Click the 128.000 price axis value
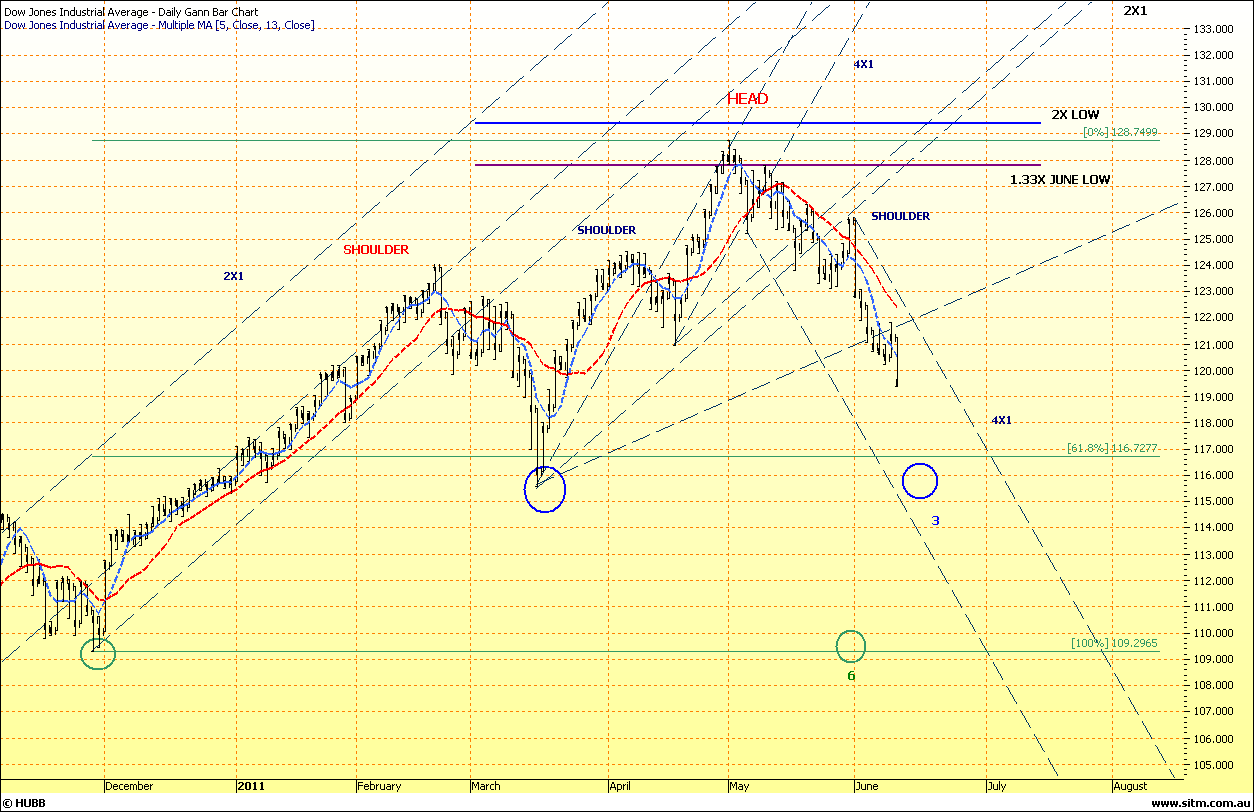Image resolution: width=1254 pixels, height=812 pixels. coord(1211,161)
